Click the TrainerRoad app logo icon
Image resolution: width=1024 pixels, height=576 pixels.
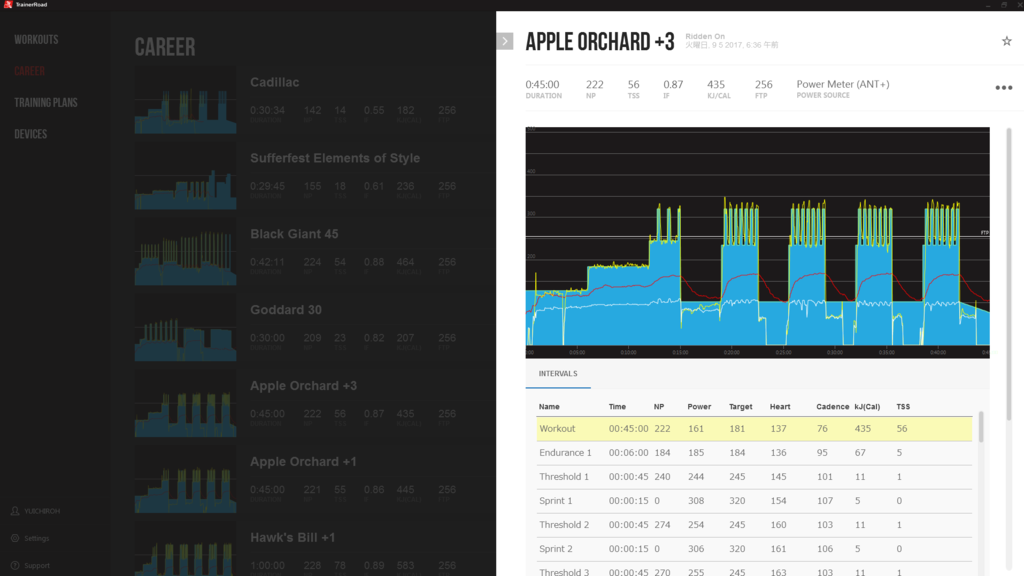[8, 5]
